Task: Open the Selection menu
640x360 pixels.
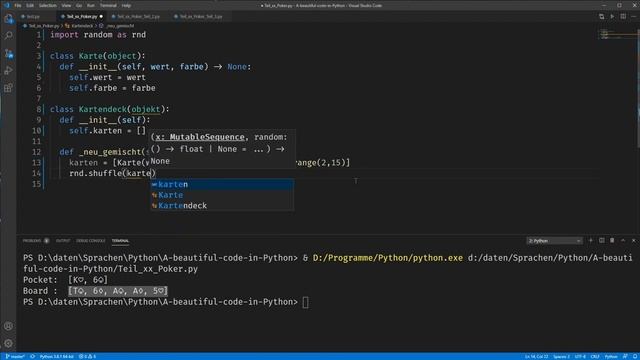Action: [x=48, y=5]
